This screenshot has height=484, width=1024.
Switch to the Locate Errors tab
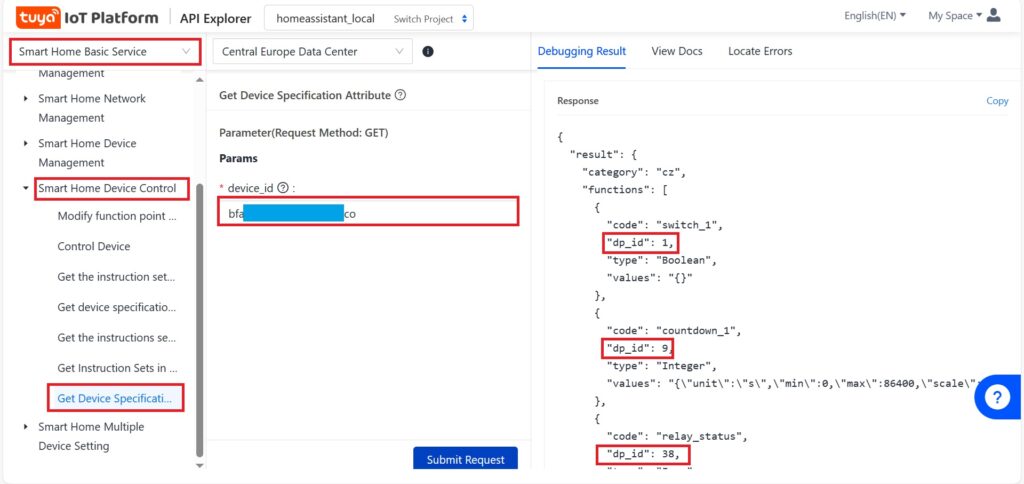(x=760, y=51)
